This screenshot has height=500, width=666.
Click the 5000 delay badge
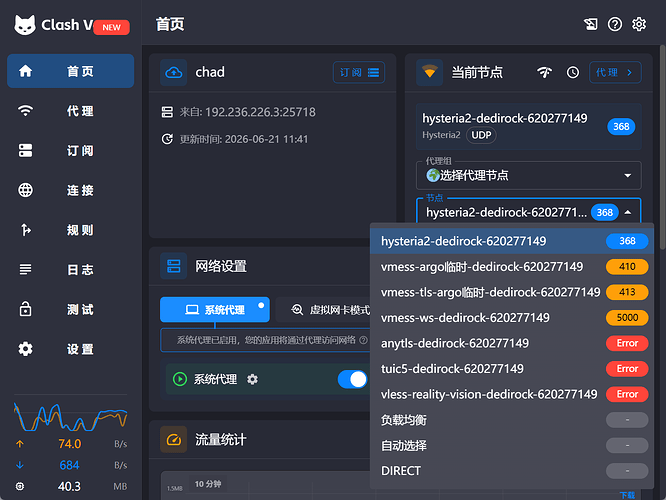click(x=627, y=318)
